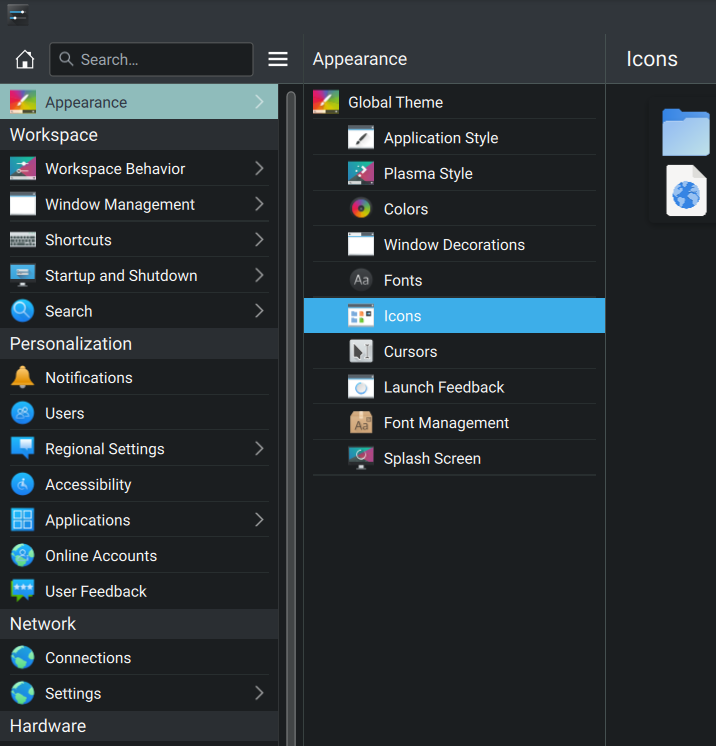
Task: Open Splash Screen module
Action: (x=454, y=458)
